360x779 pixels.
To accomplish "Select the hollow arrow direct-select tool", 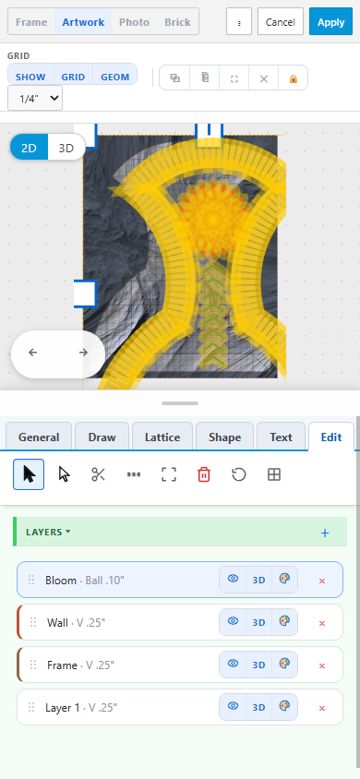I will point(64,474).
